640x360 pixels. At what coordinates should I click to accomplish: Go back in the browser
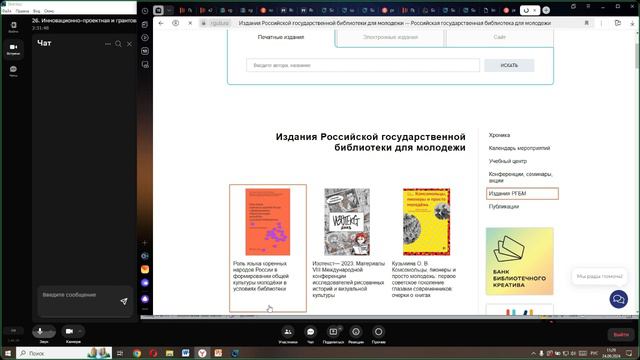(x=161, y=23)
